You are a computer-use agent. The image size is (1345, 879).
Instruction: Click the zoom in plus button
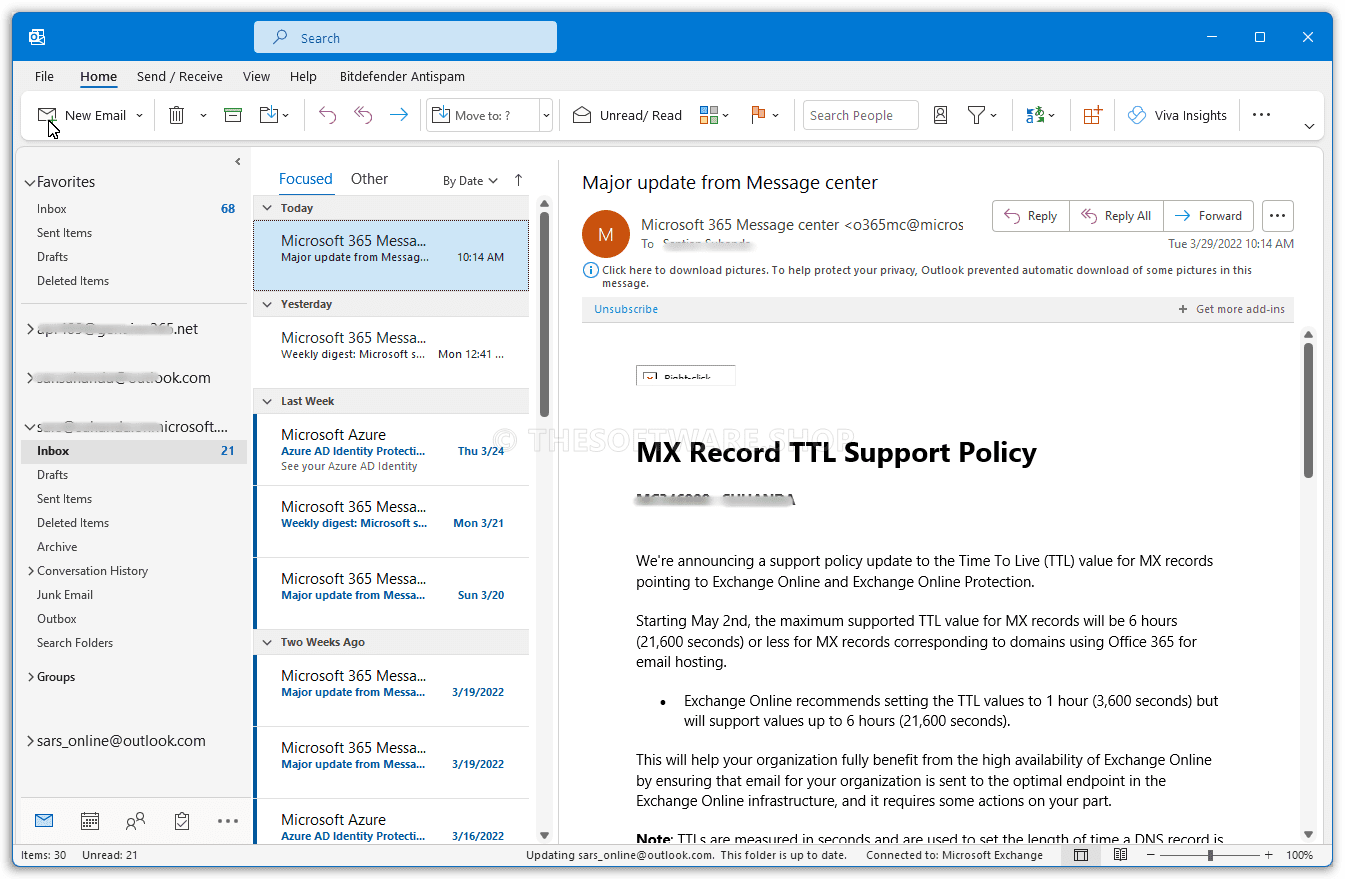pyautogui.click(x=1269, y=855)
